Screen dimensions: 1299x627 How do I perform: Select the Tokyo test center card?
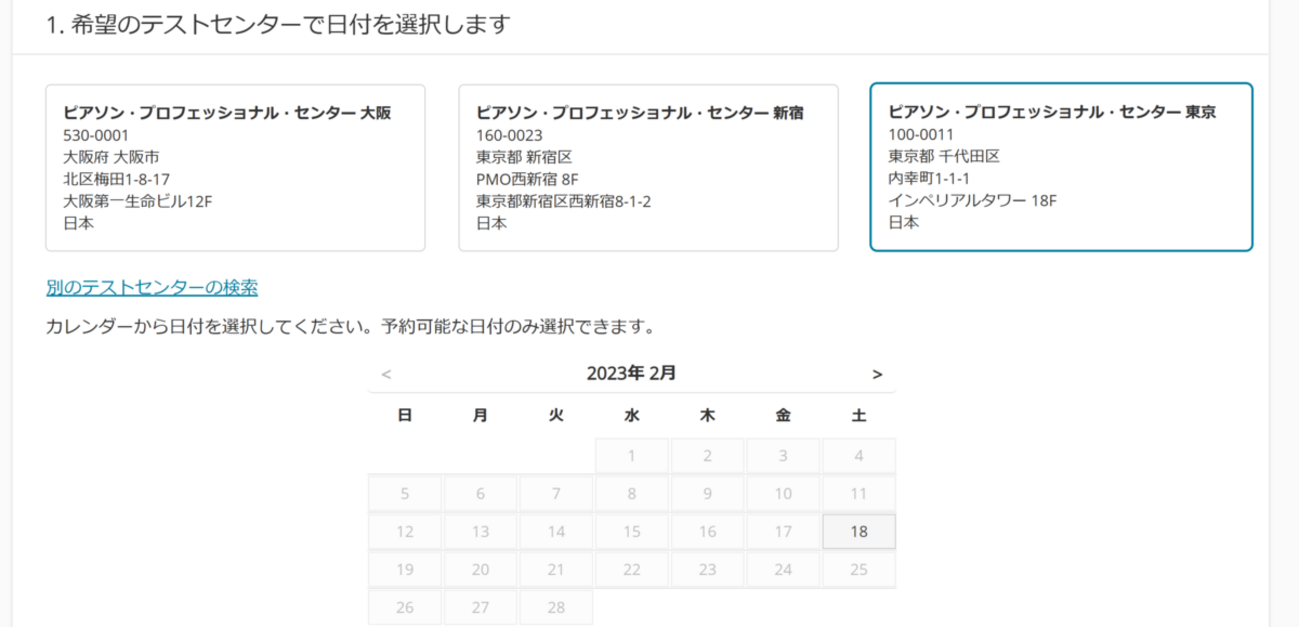point(1061,167)
